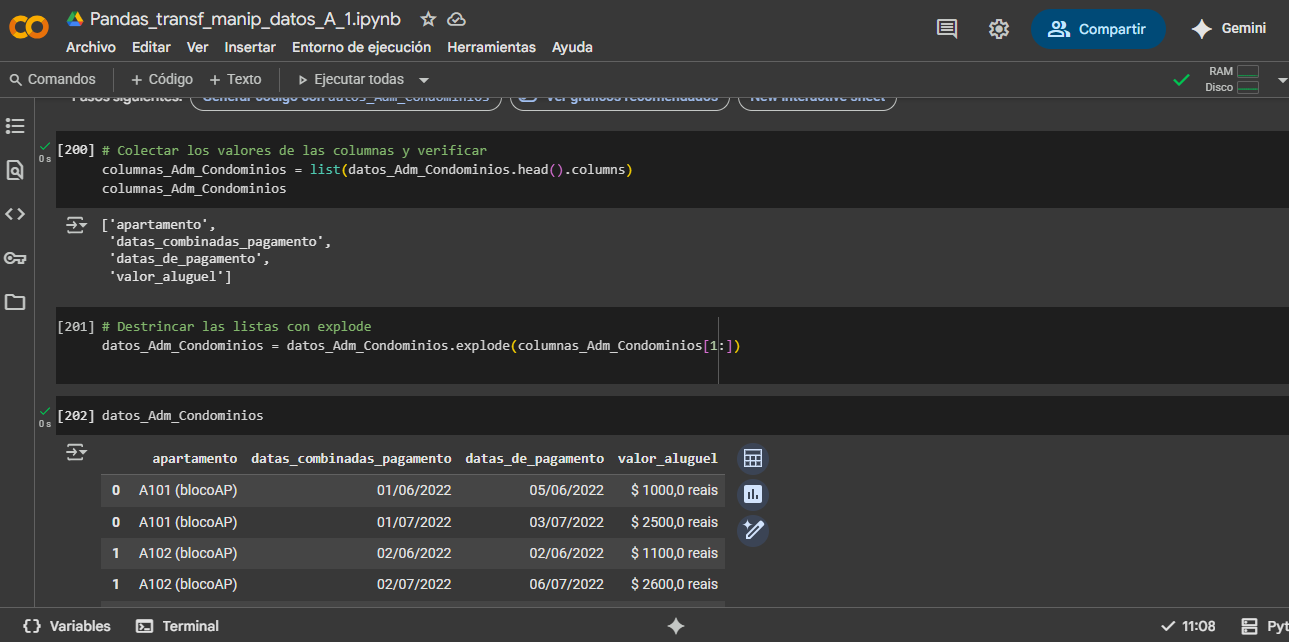Screen dimensions: 1289x642
Task: Click the datos_Adm_Condominios code in cell 202
Action: tap(182, 415)
